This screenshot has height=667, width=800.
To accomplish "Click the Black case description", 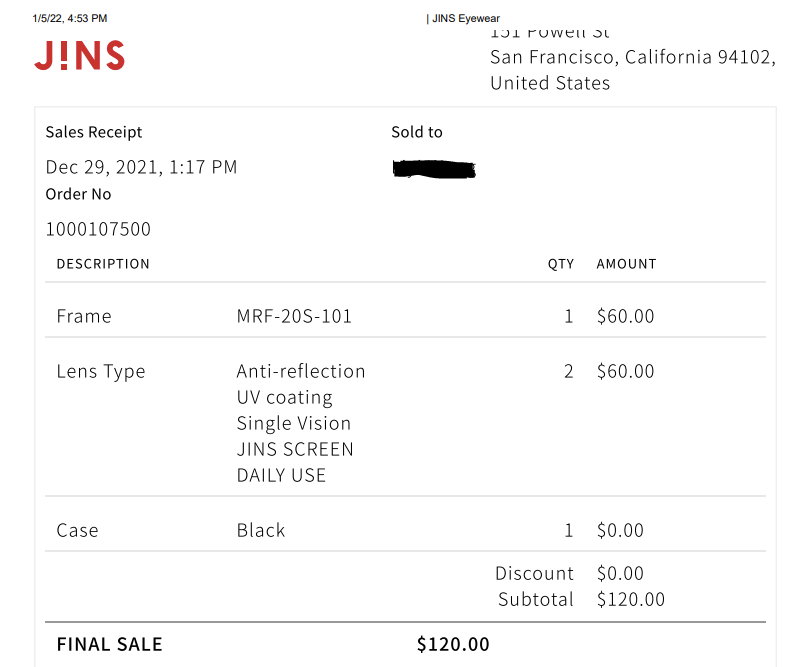I will coord(261,531).
